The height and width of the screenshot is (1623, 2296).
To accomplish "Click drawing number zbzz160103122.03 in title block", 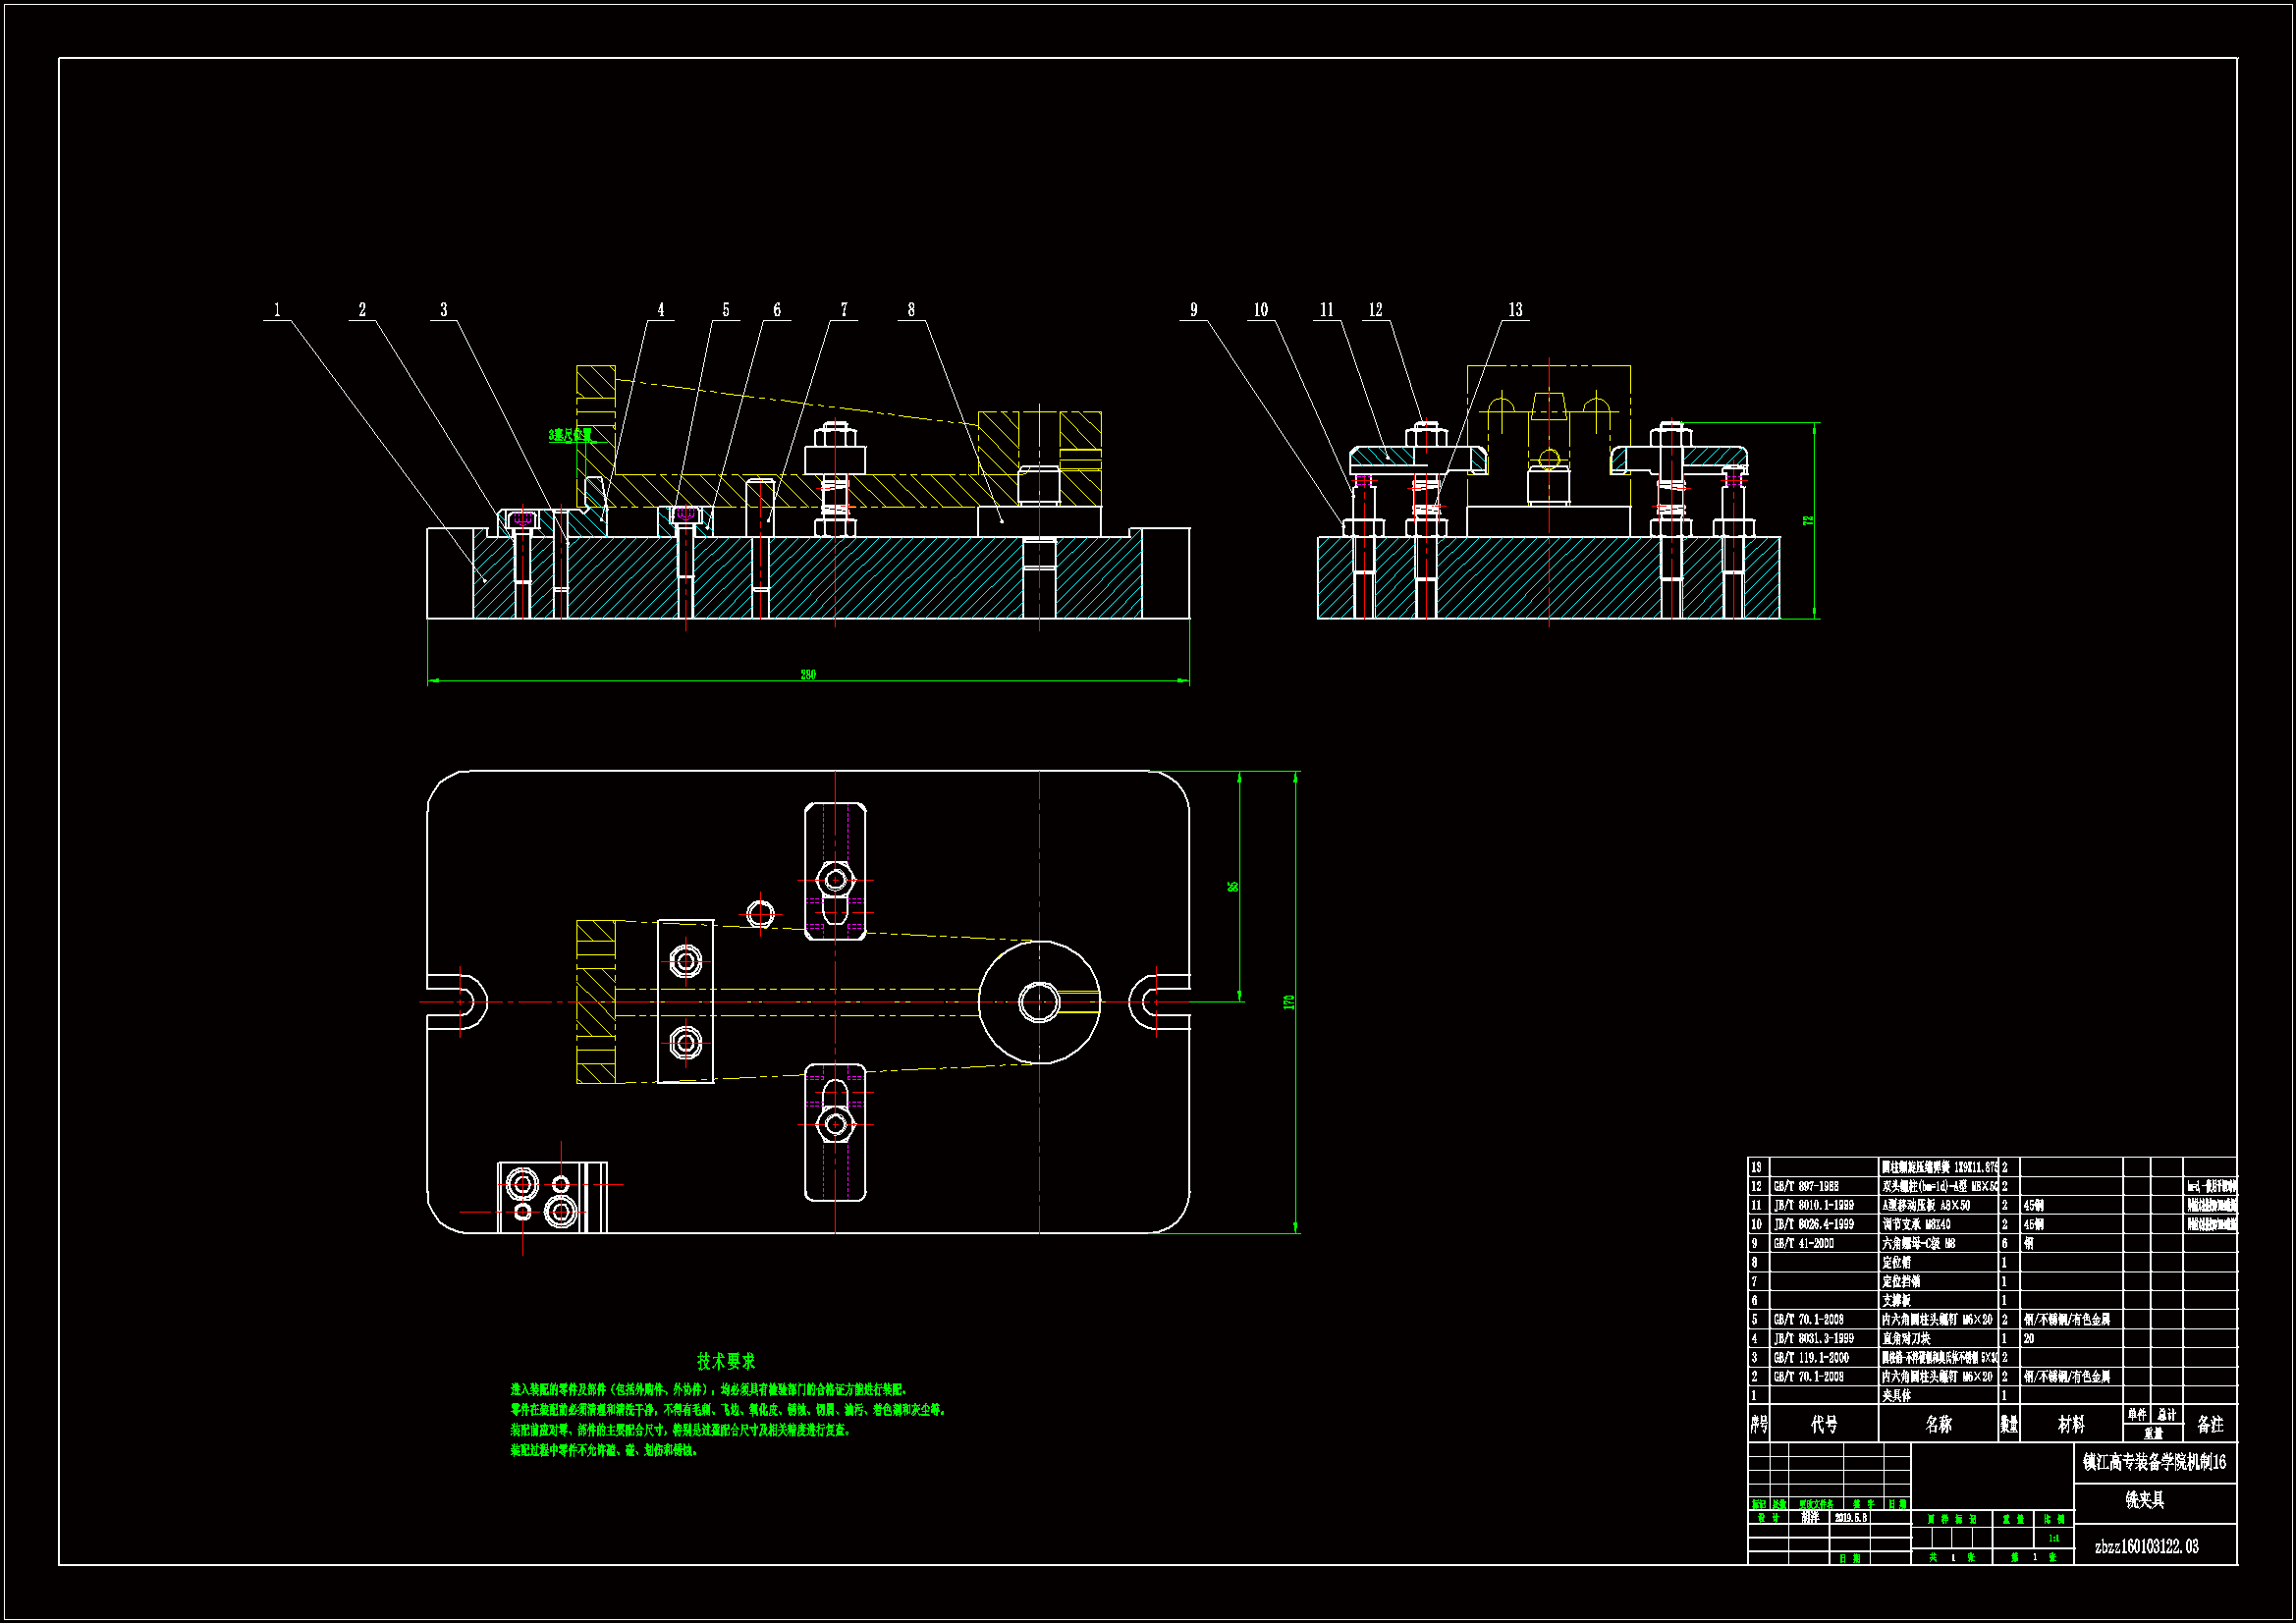I will [x=2146, y=1547].
